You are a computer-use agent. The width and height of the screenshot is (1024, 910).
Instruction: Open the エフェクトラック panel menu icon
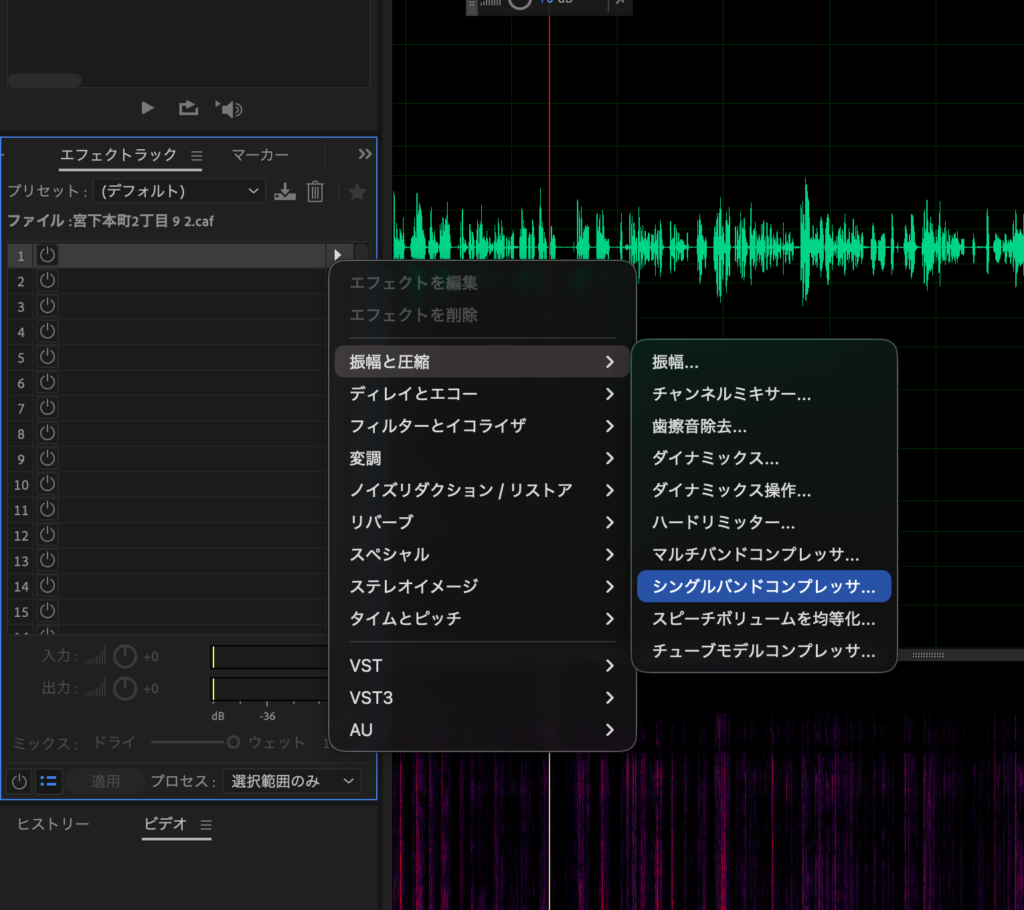click(x=197, y=156)
